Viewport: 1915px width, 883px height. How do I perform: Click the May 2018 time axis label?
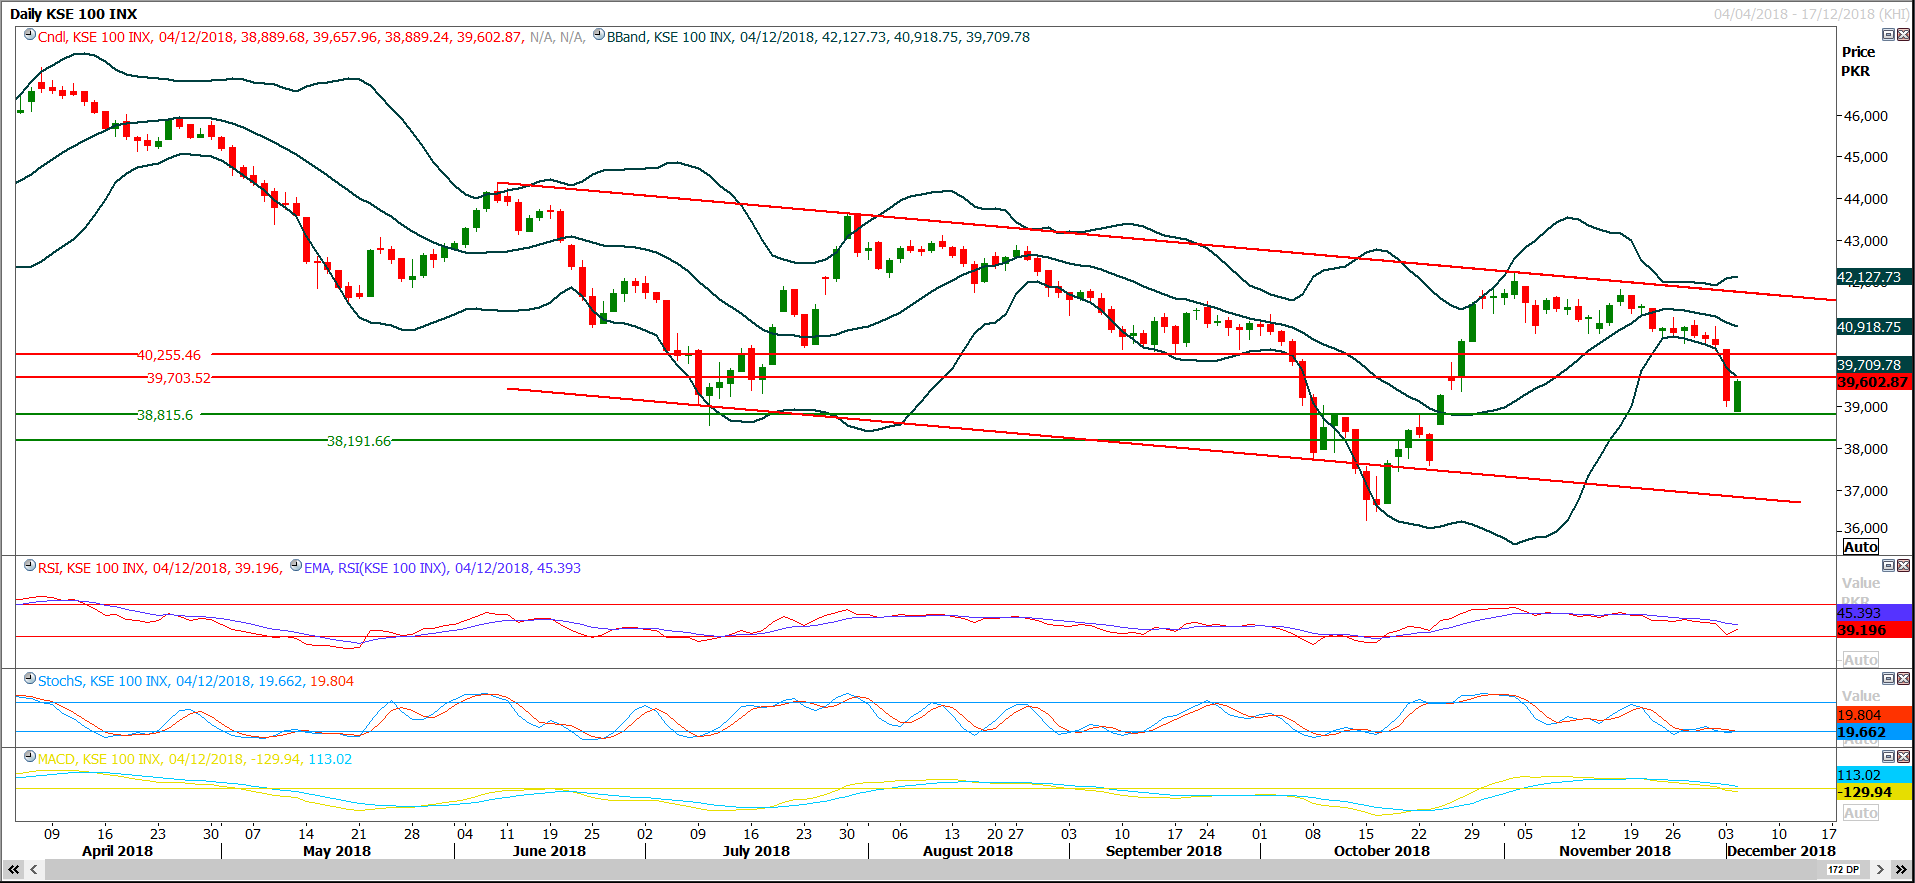(x=337, y=851)
